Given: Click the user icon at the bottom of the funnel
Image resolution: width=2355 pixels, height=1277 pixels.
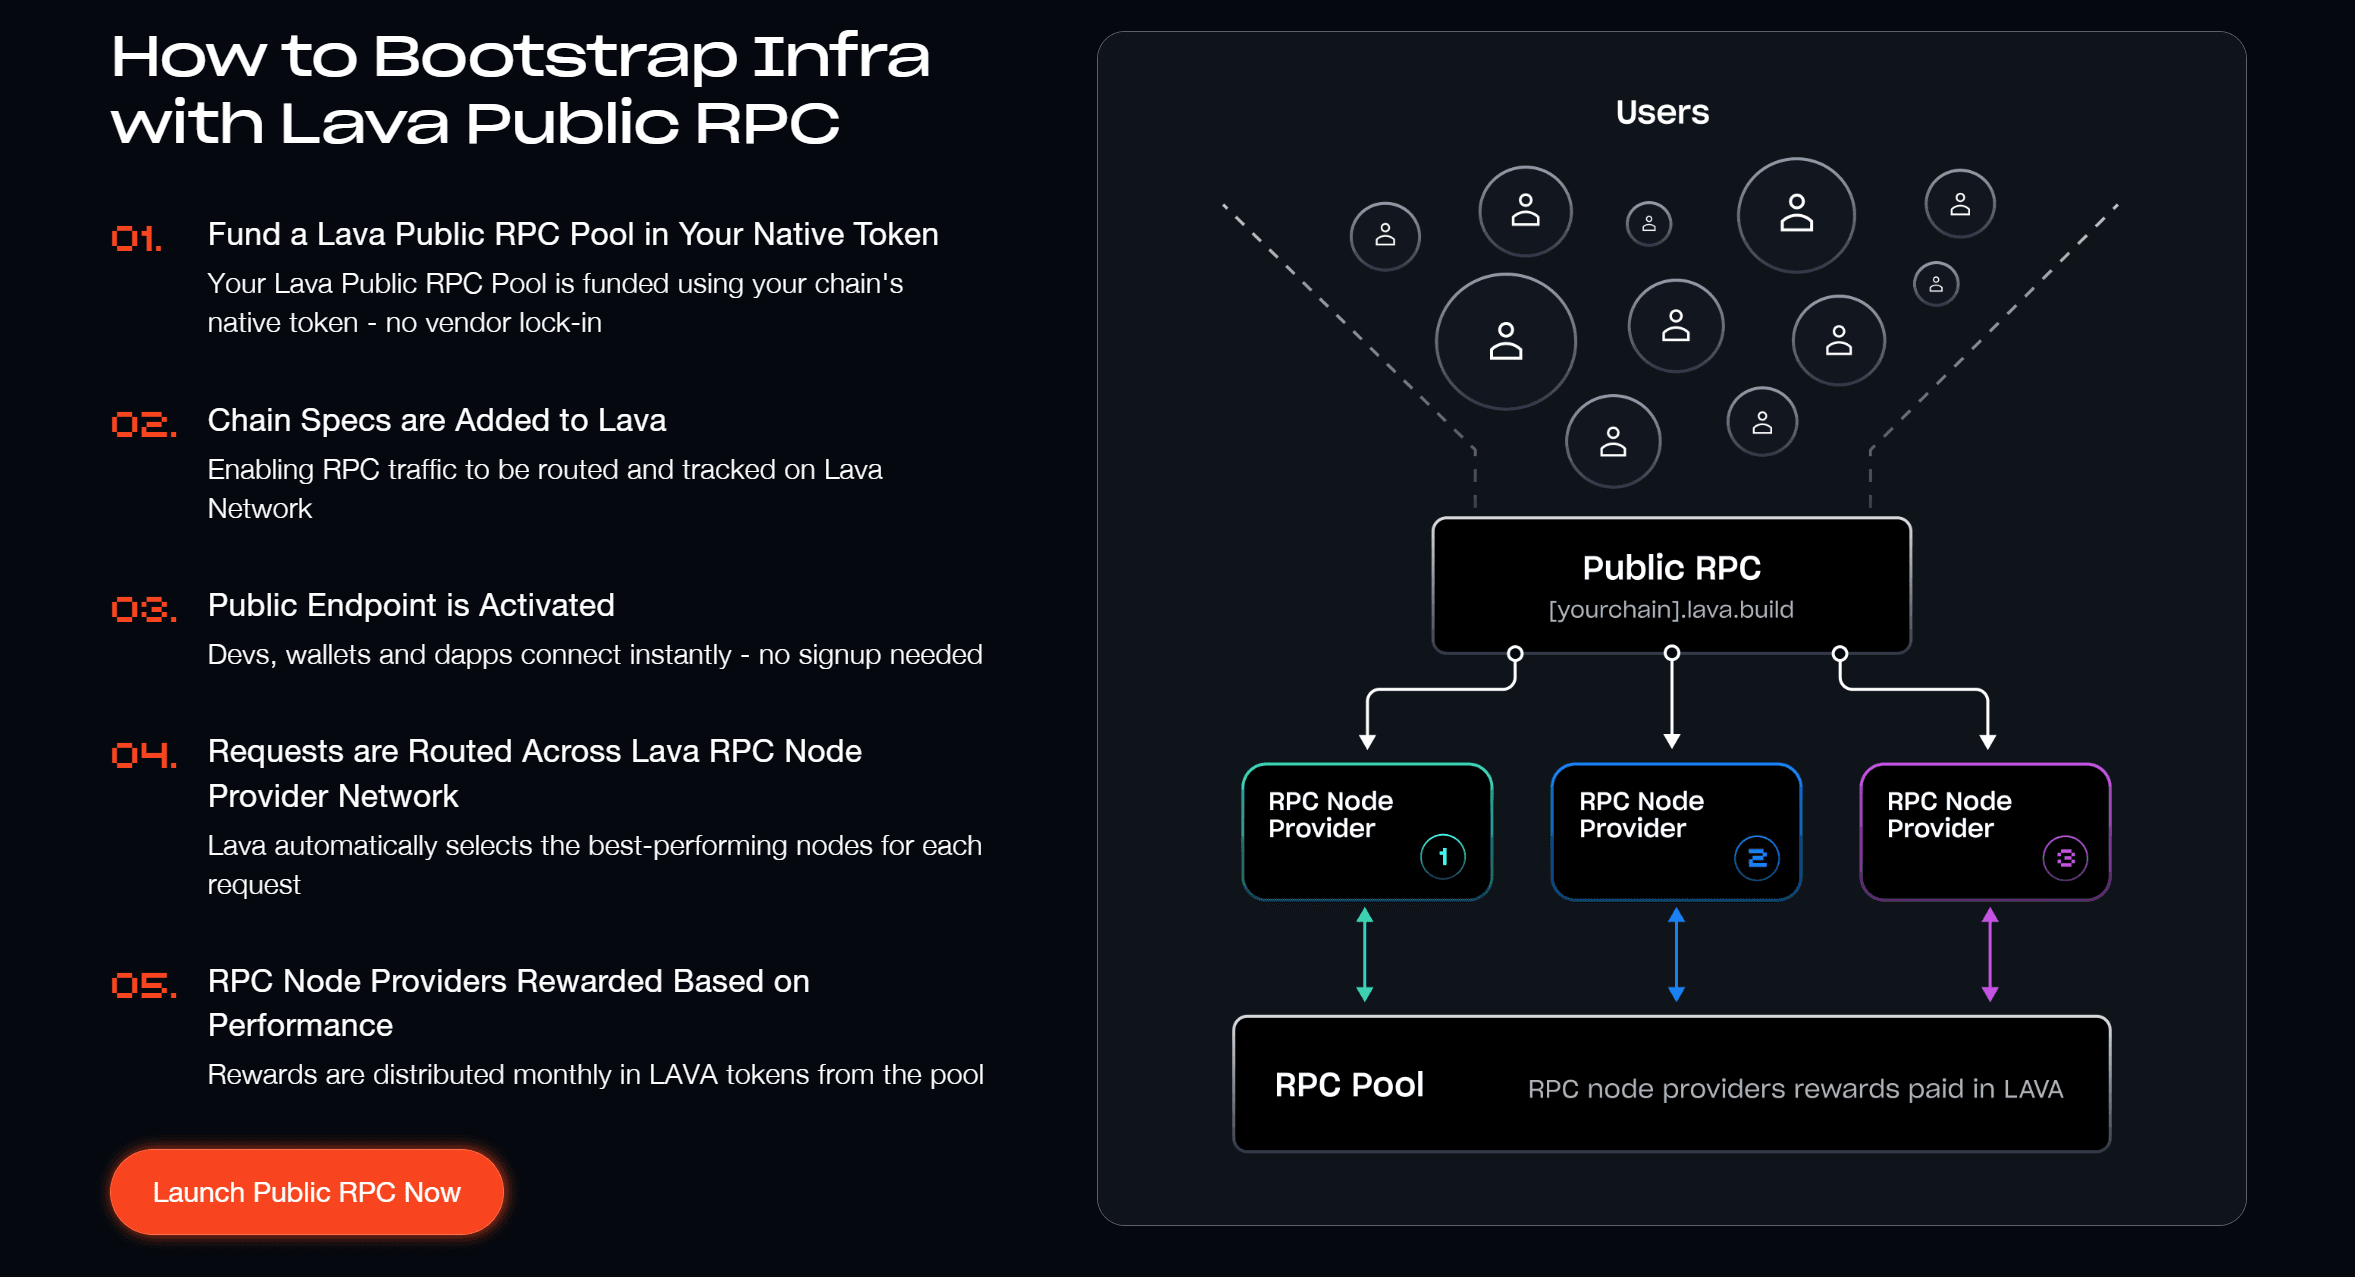Looking at the screenshot, I should (x=1614, y=440).
